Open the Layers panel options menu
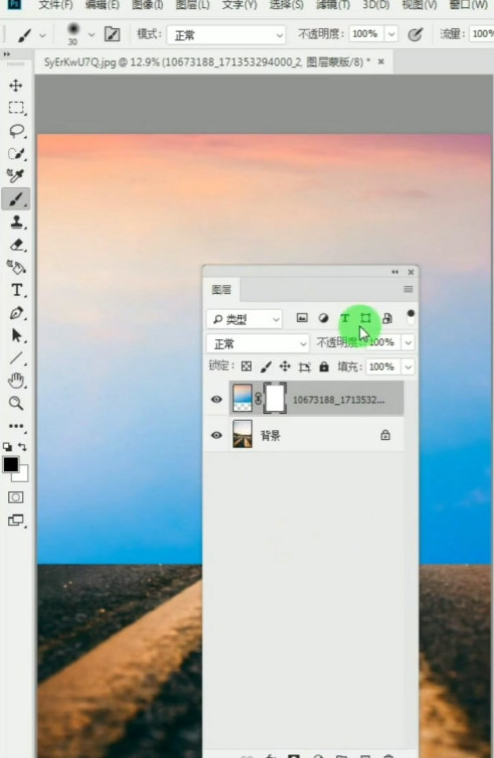494x758 pixels. 408,289
